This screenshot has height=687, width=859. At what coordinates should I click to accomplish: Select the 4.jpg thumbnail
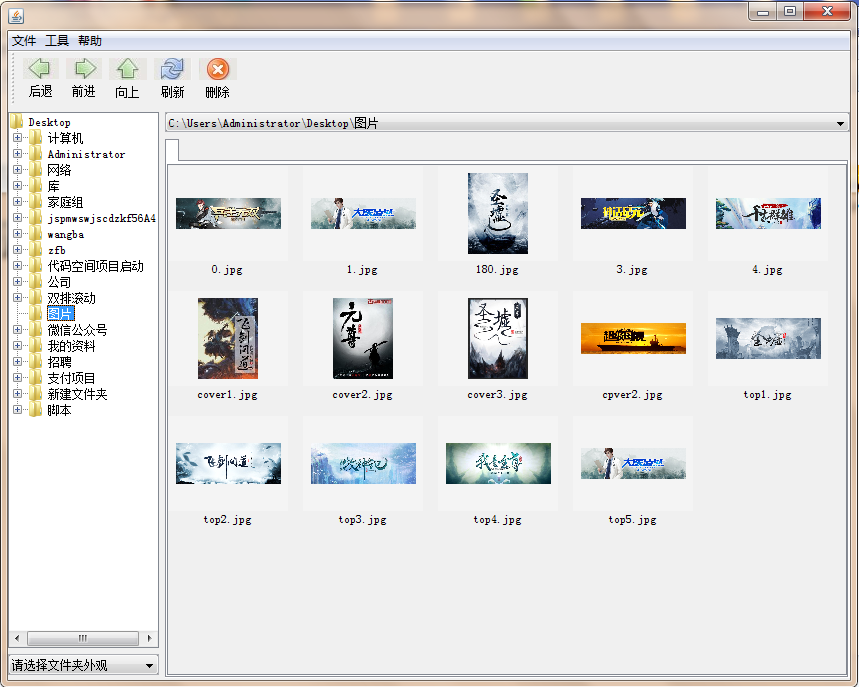click(768, 213)
